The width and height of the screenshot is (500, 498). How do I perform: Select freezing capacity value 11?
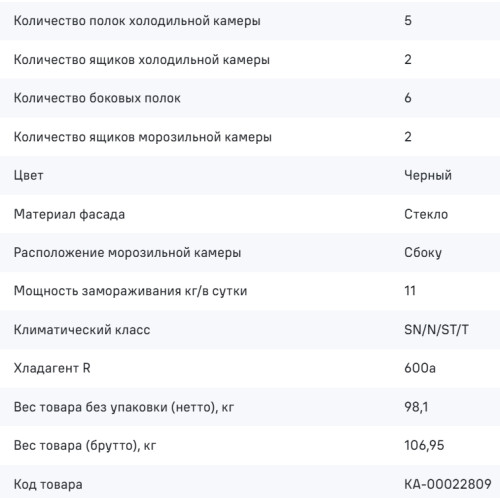tap(410, 291)
